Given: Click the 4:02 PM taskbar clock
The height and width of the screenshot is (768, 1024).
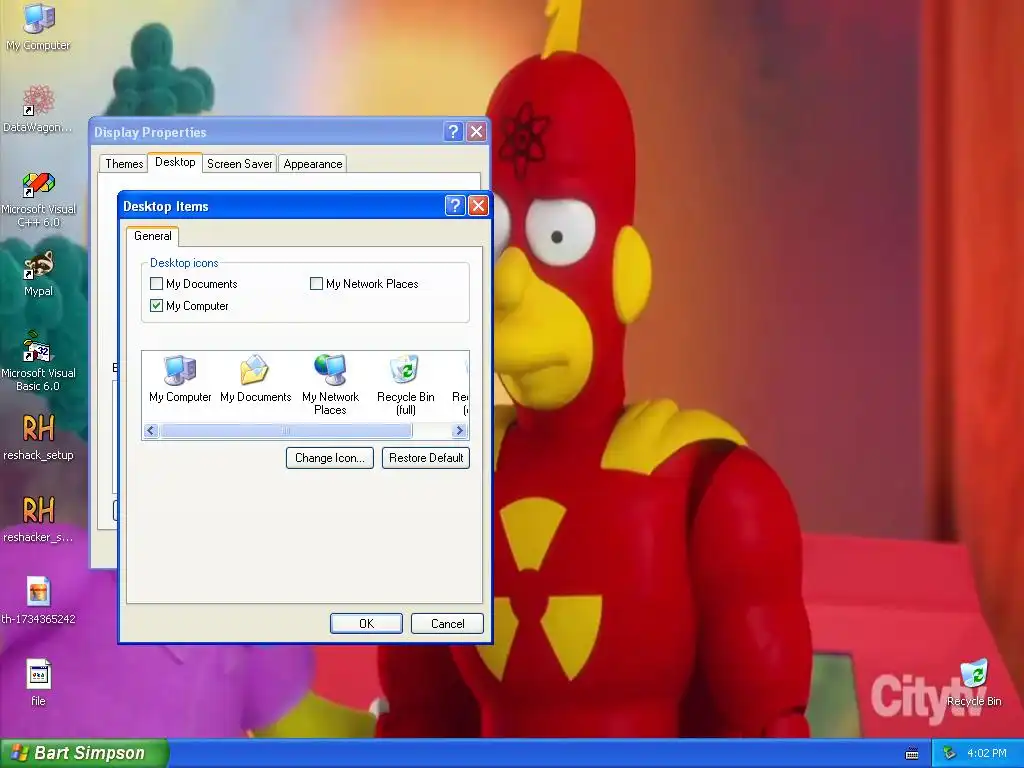Looking at the screenshot, I should click(x=987, y=754).
